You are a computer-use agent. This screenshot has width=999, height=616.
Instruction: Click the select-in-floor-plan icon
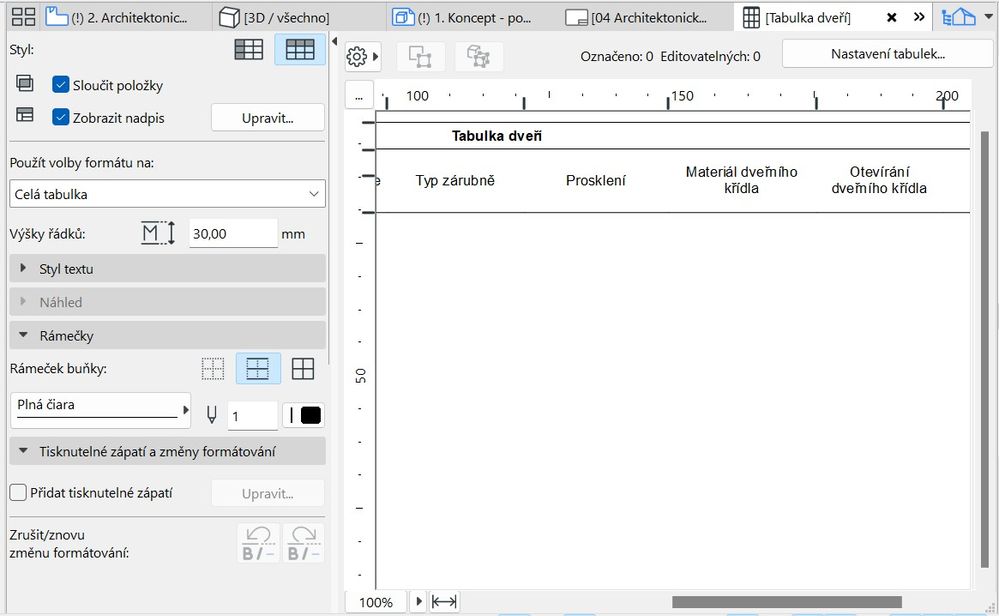(420, 57)
